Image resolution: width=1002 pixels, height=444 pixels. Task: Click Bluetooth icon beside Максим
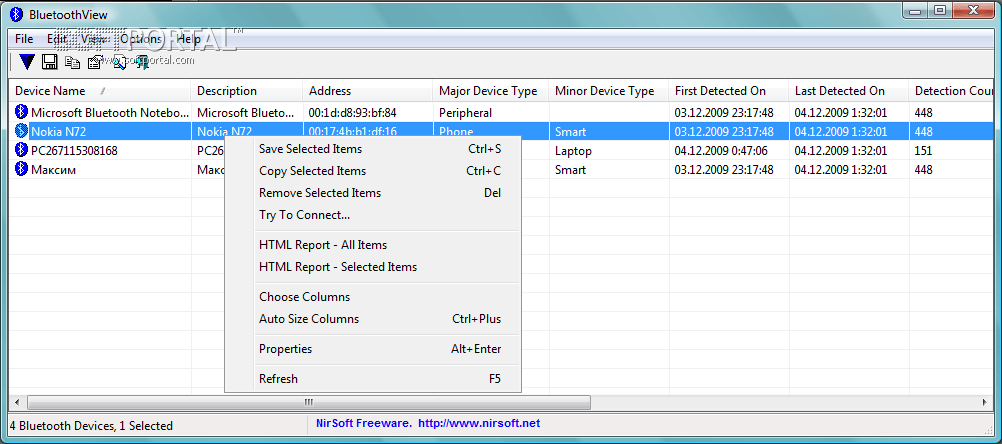21,170
